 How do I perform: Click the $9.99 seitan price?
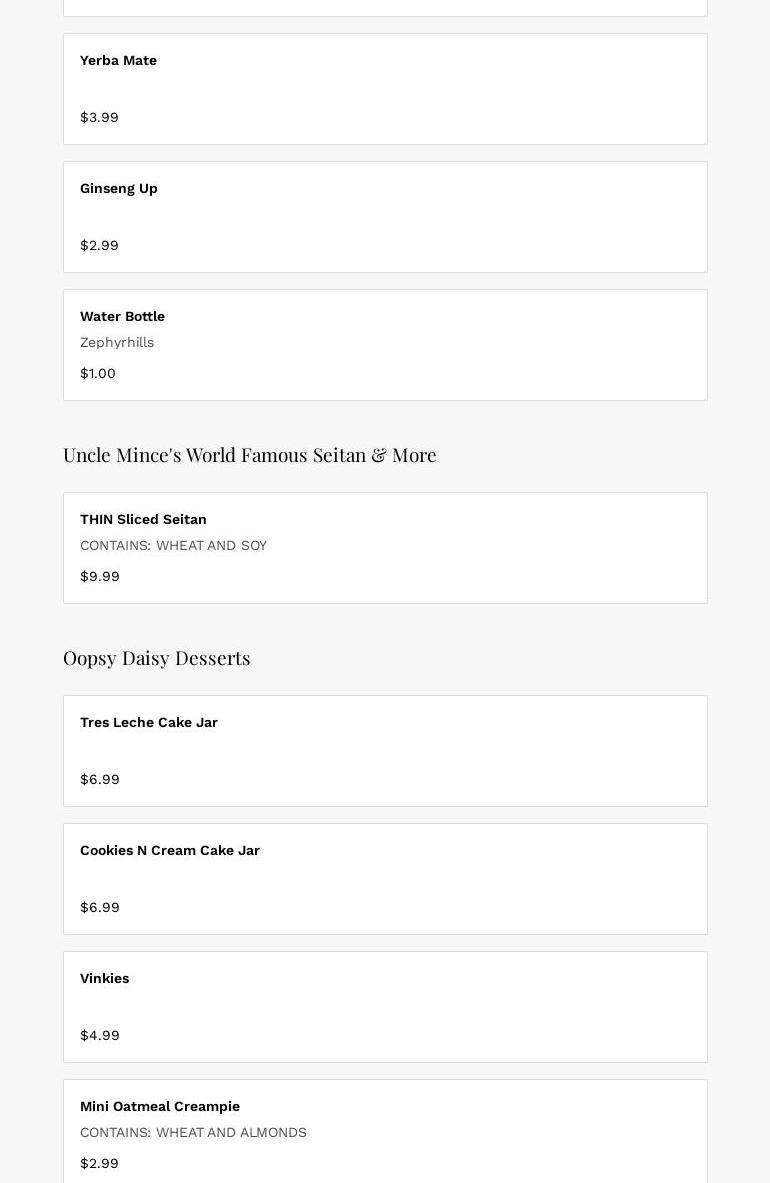click(x=100, y=577)
